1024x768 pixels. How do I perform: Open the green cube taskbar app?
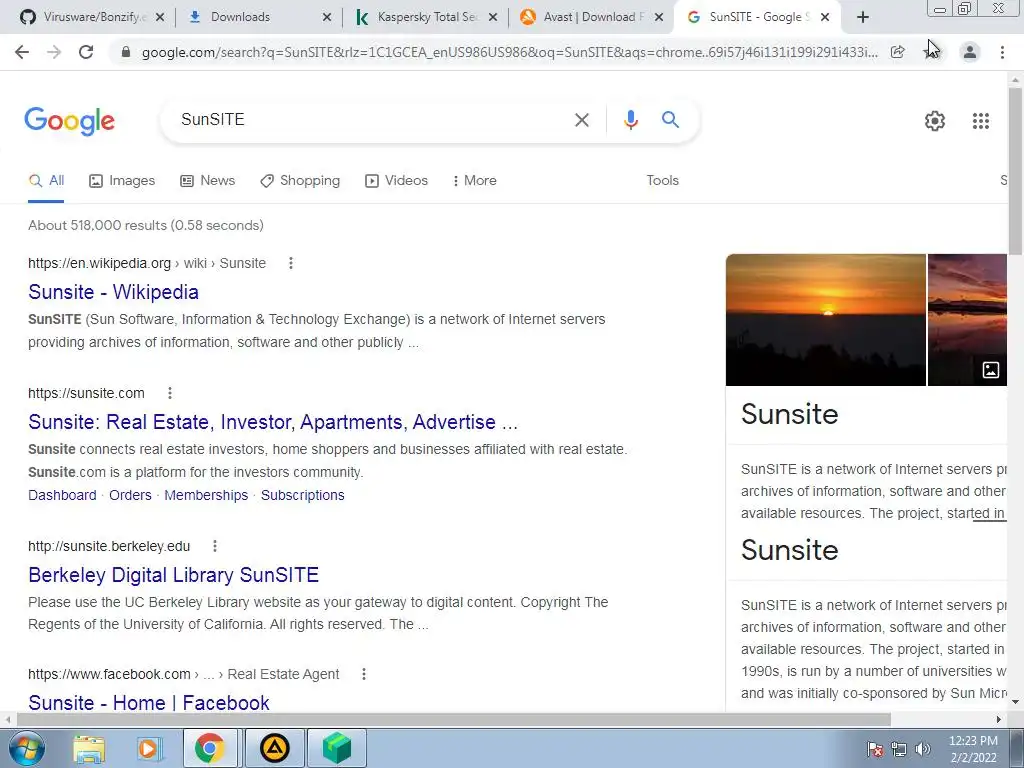pyautogui.click(x=336, y=748)
